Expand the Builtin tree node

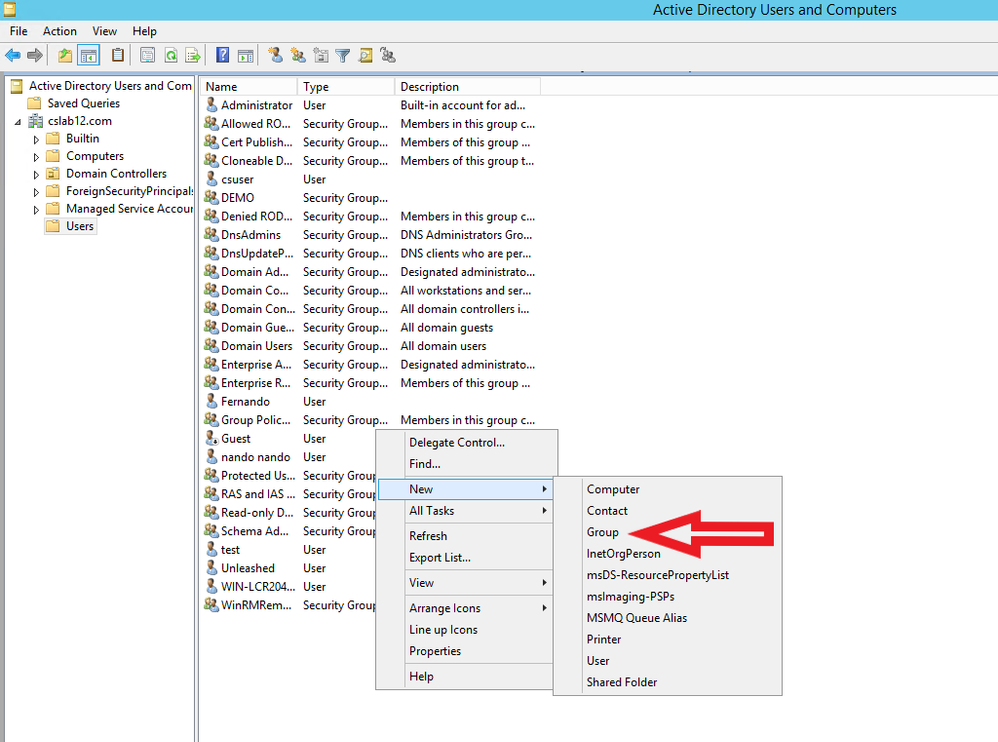(x=37, y=139)
